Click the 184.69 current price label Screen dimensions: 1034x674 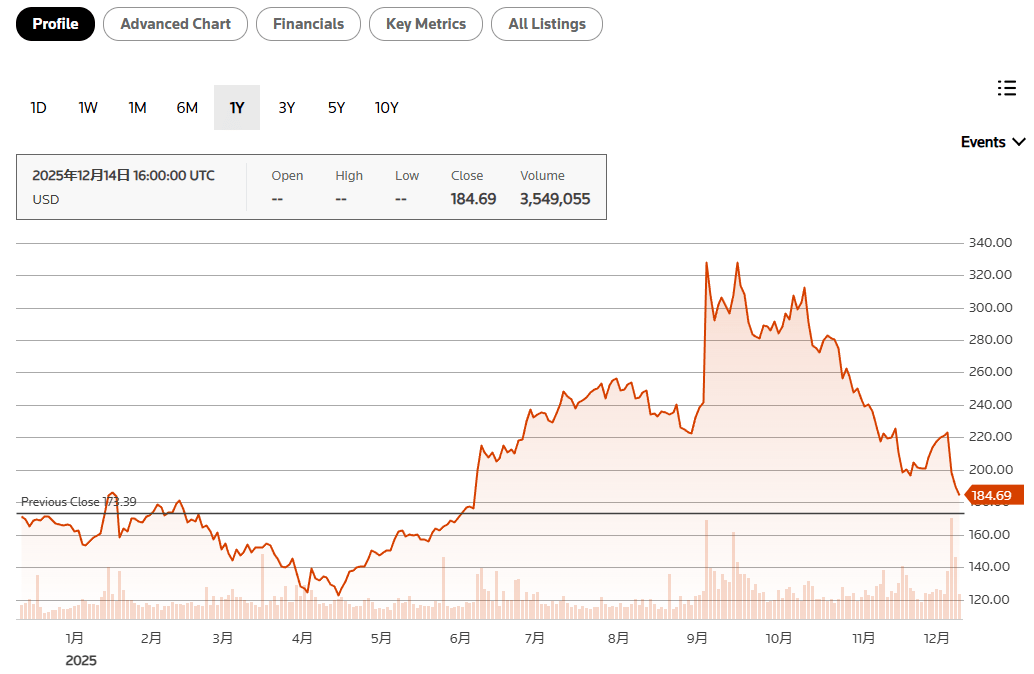tap(991, 496)
